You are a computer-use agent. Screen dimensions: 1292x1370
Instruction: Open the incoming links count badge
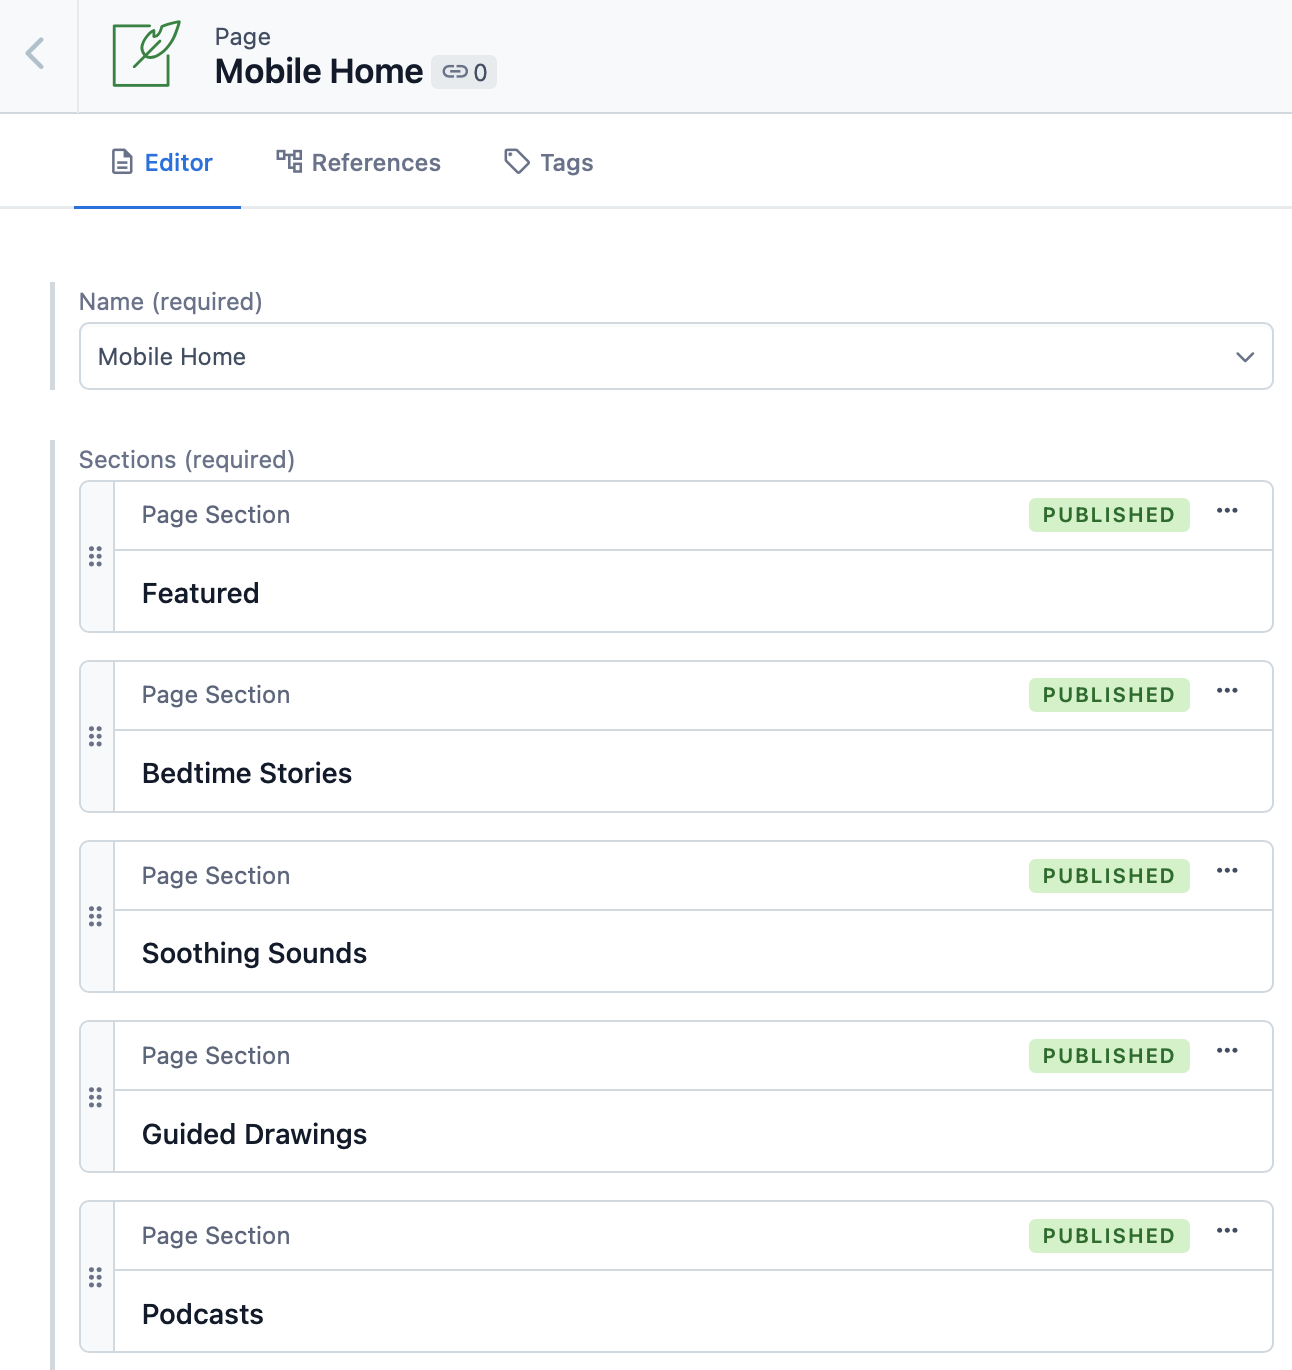[464, 72]
